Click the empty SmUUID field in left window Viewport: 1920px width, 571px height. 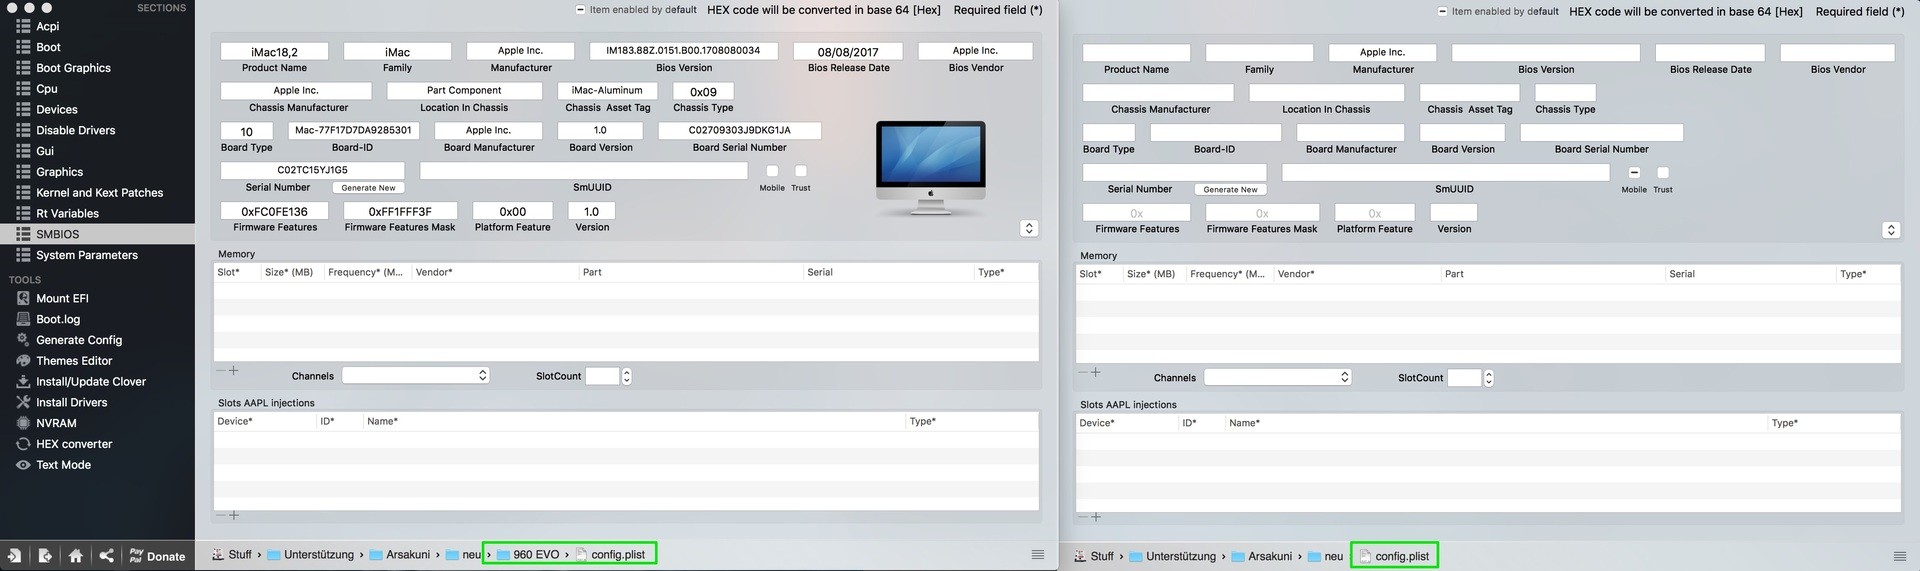click(584, 171)
